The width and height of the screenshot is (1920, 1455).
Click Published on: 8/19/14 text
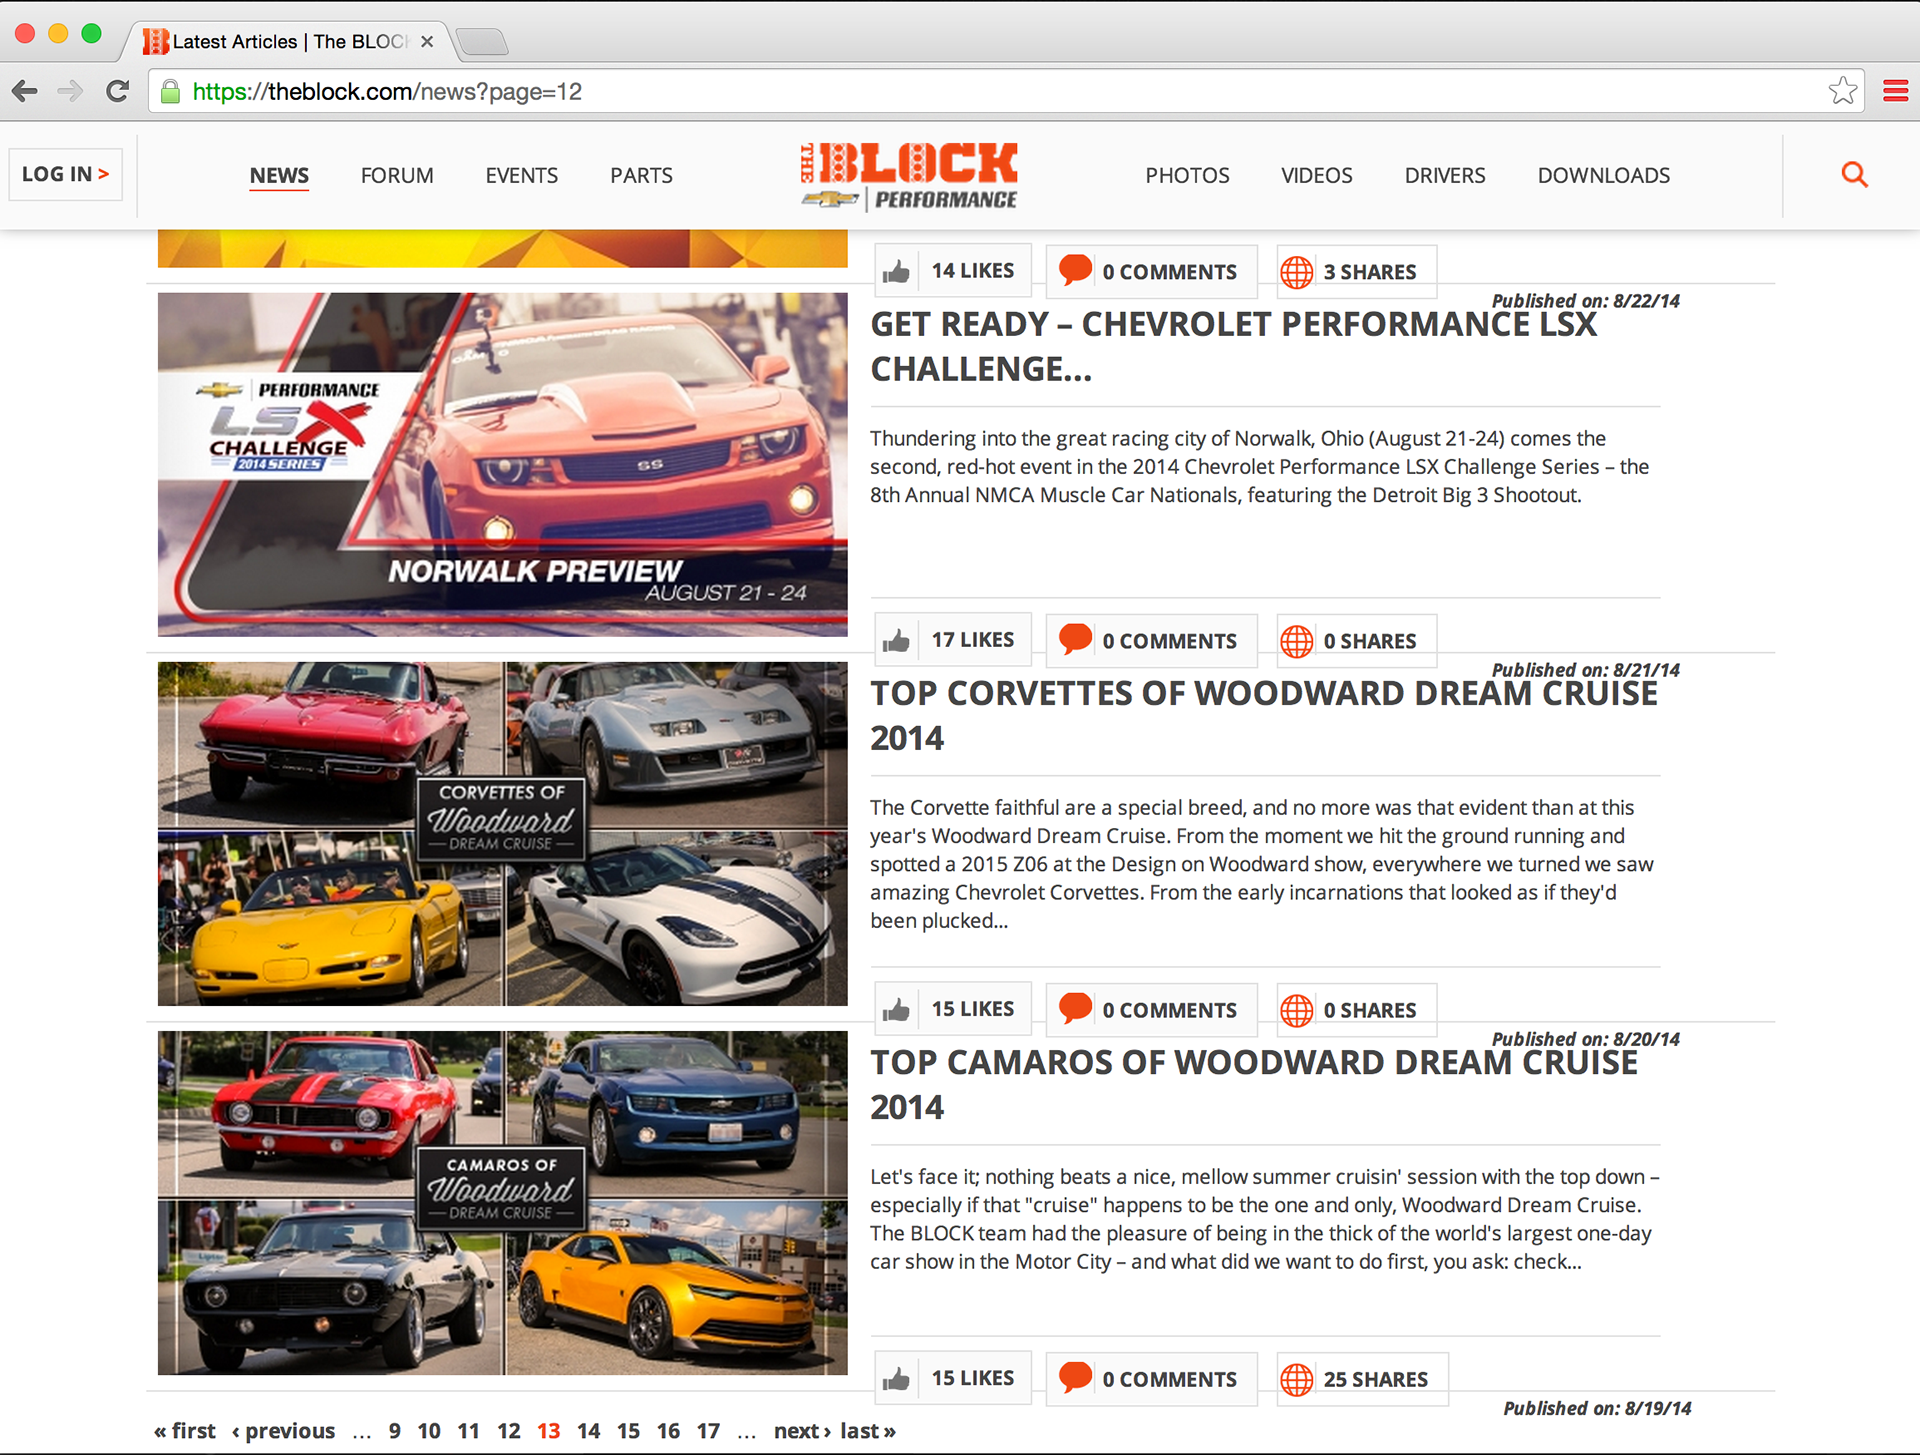tap(1597, 1408)
